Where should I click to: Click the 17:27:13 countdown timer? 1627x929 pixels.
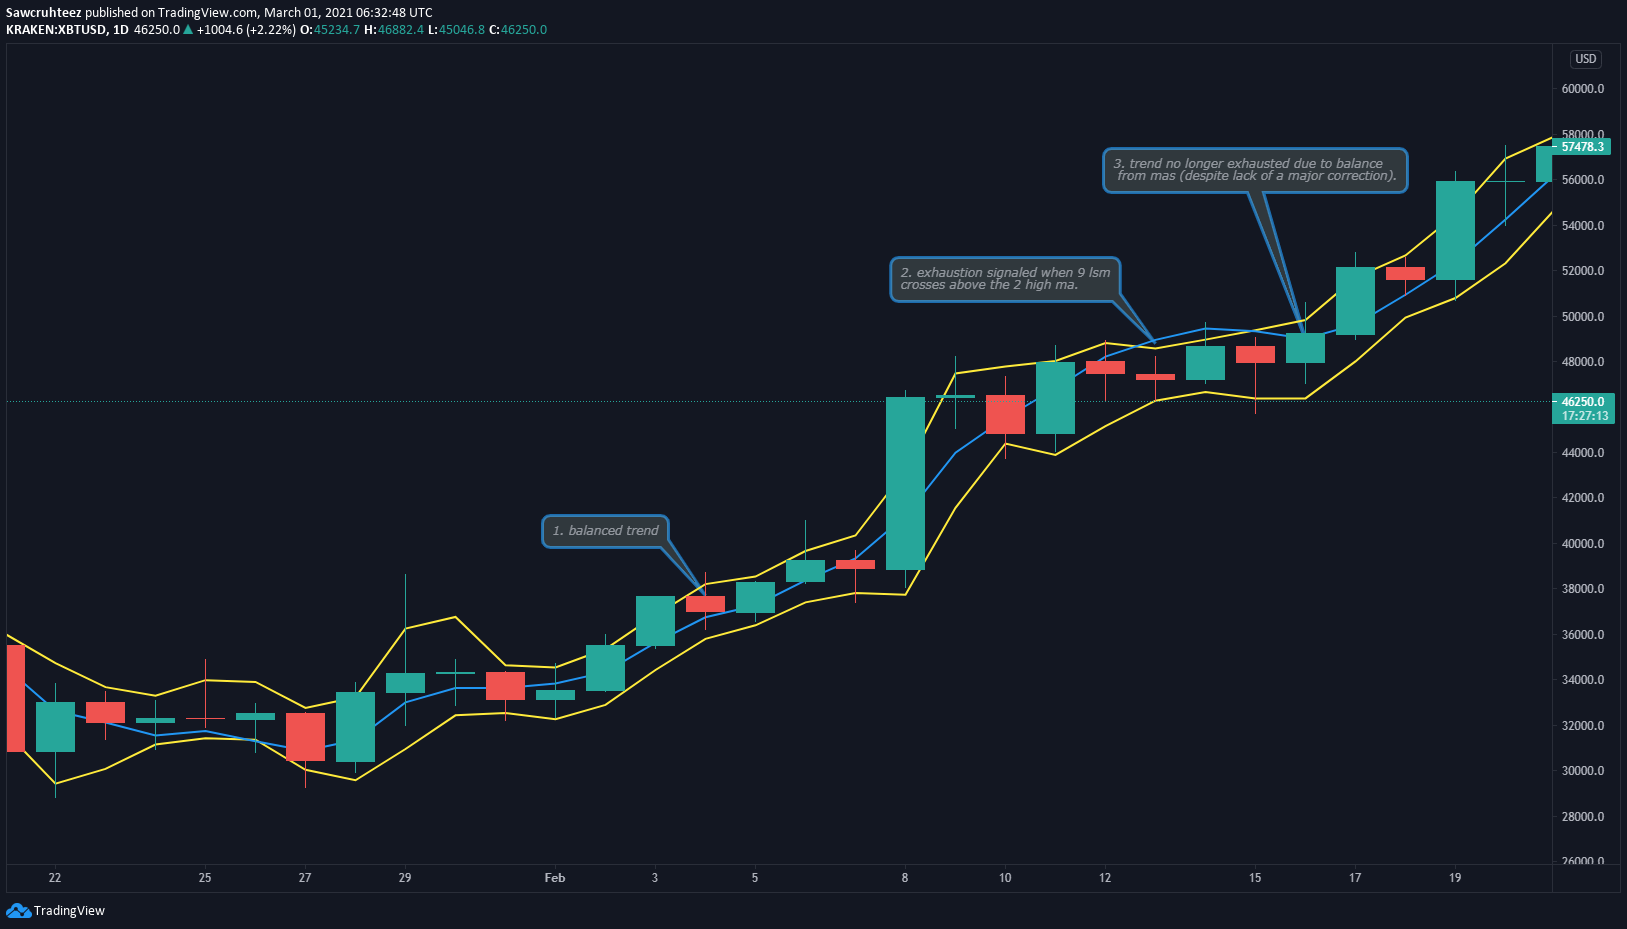1585,416
